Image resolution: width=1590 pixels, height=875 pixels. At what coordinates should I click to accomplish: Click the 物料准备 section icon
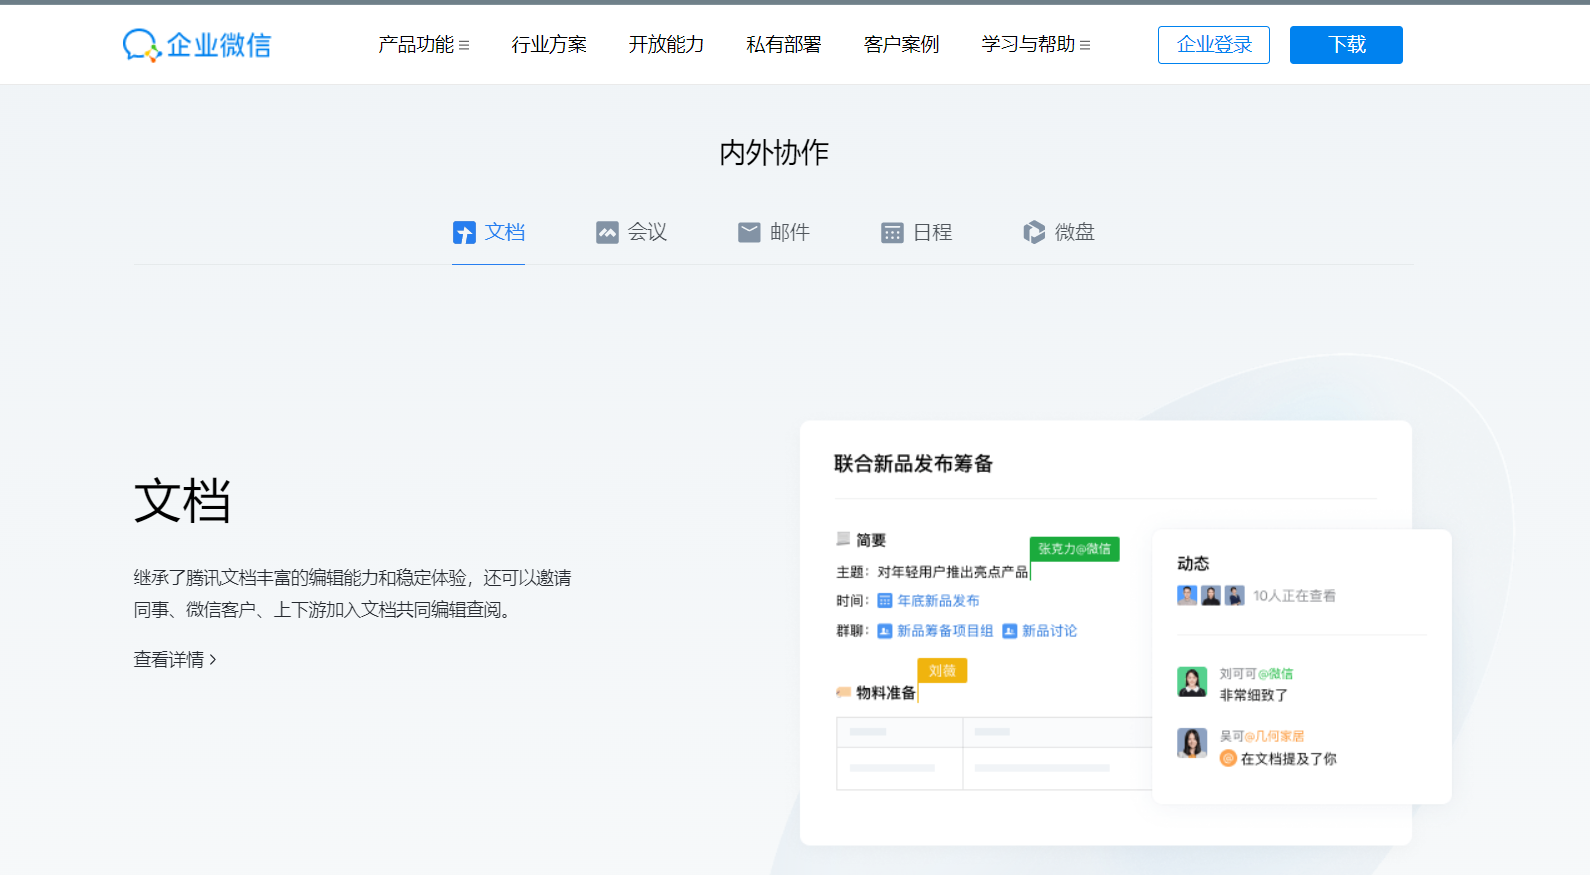pyautogui.click(x=844, y=692)
